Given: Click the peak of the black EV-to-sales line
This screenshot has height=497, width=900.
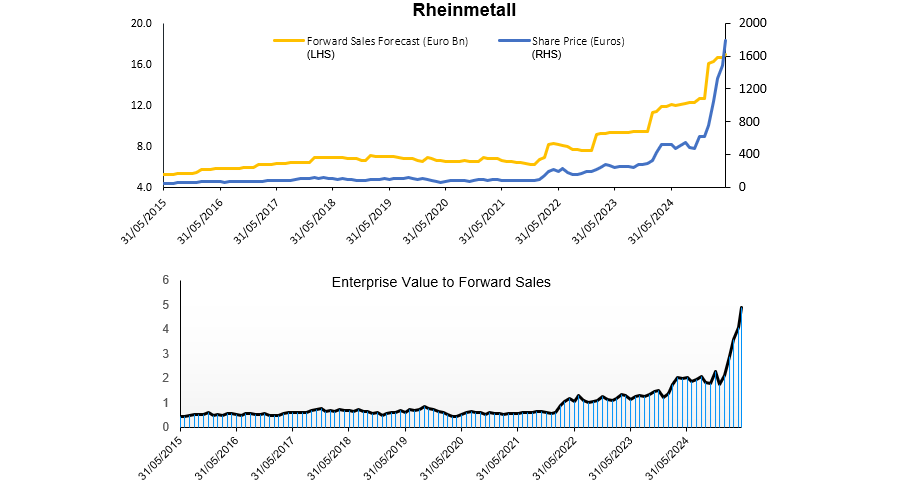Looking at the screenshot, I should tap(741, 307).
